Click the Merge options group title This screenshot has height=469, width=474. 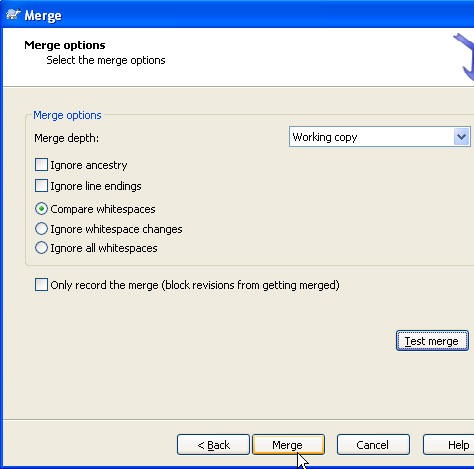coord(67,115)
